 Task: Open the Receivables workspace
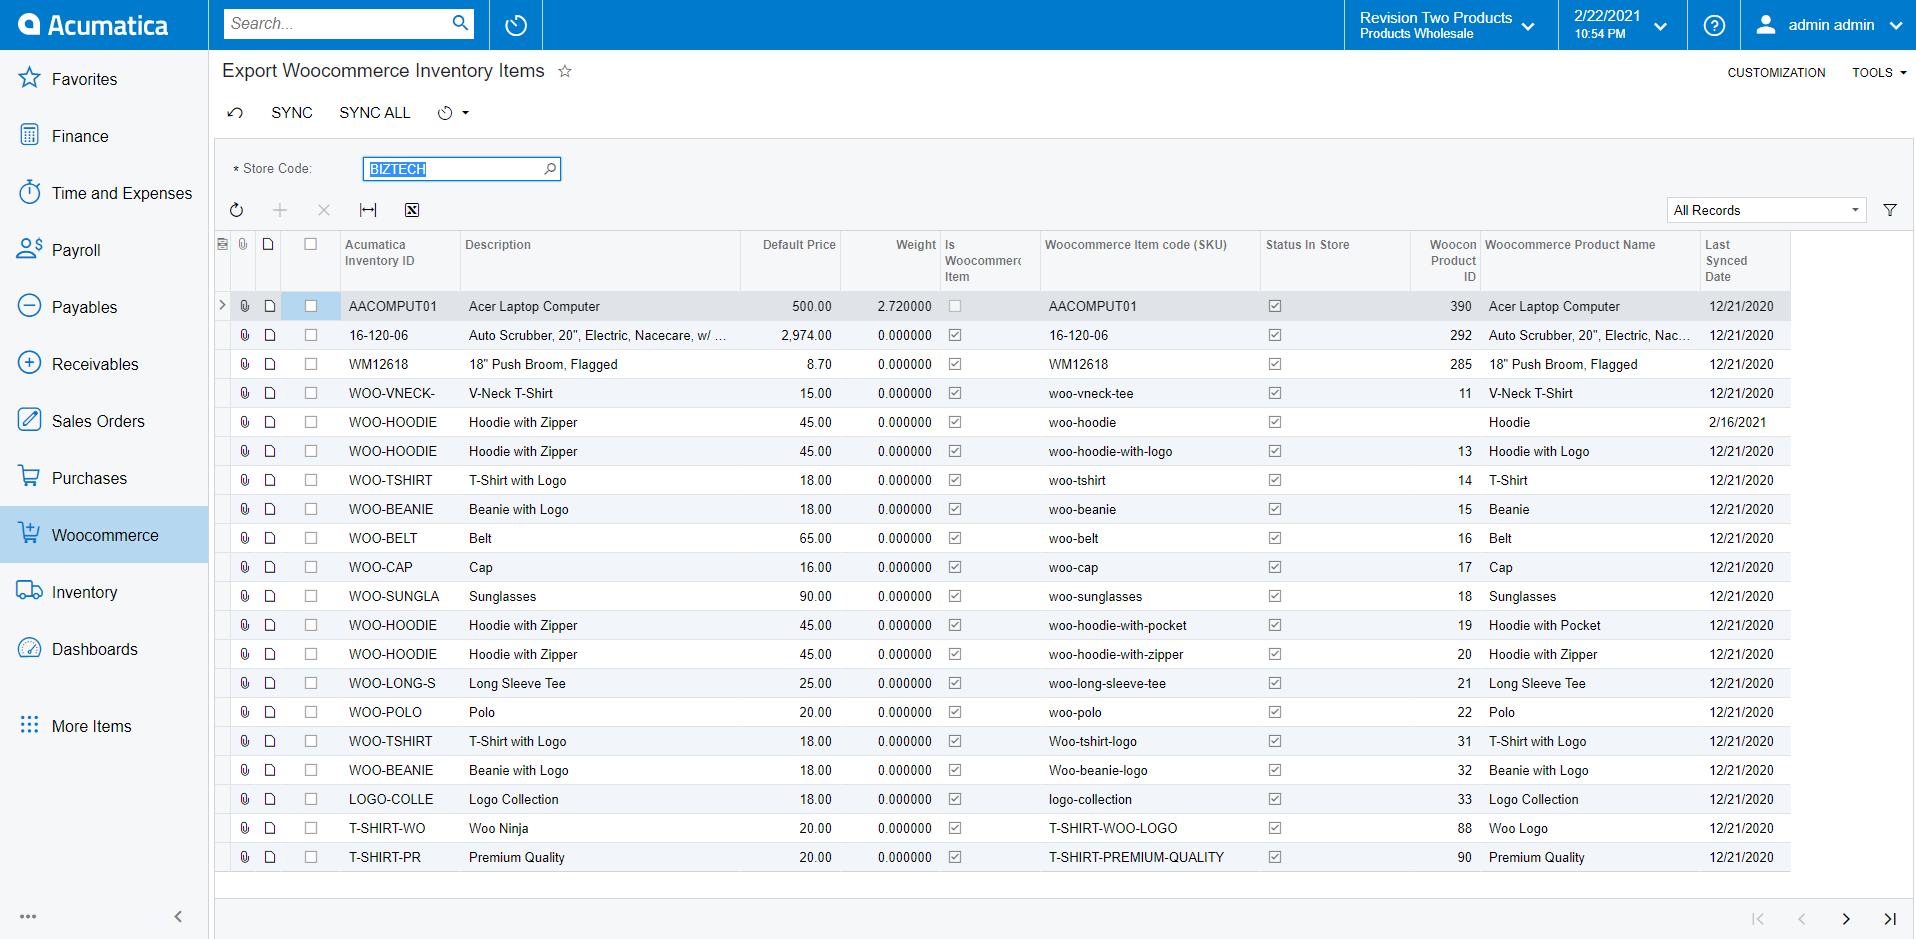pyautogui.click(x=104, y=364)
